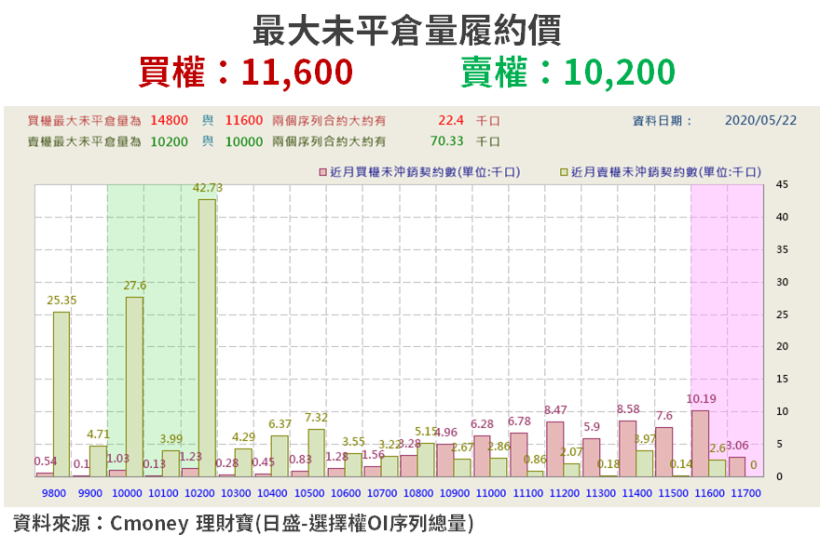Image resolution: width=820 pixels, height=548 pixels.
Task: Click the pink call open-interest legend swatch
Action: tap(323, 172)
